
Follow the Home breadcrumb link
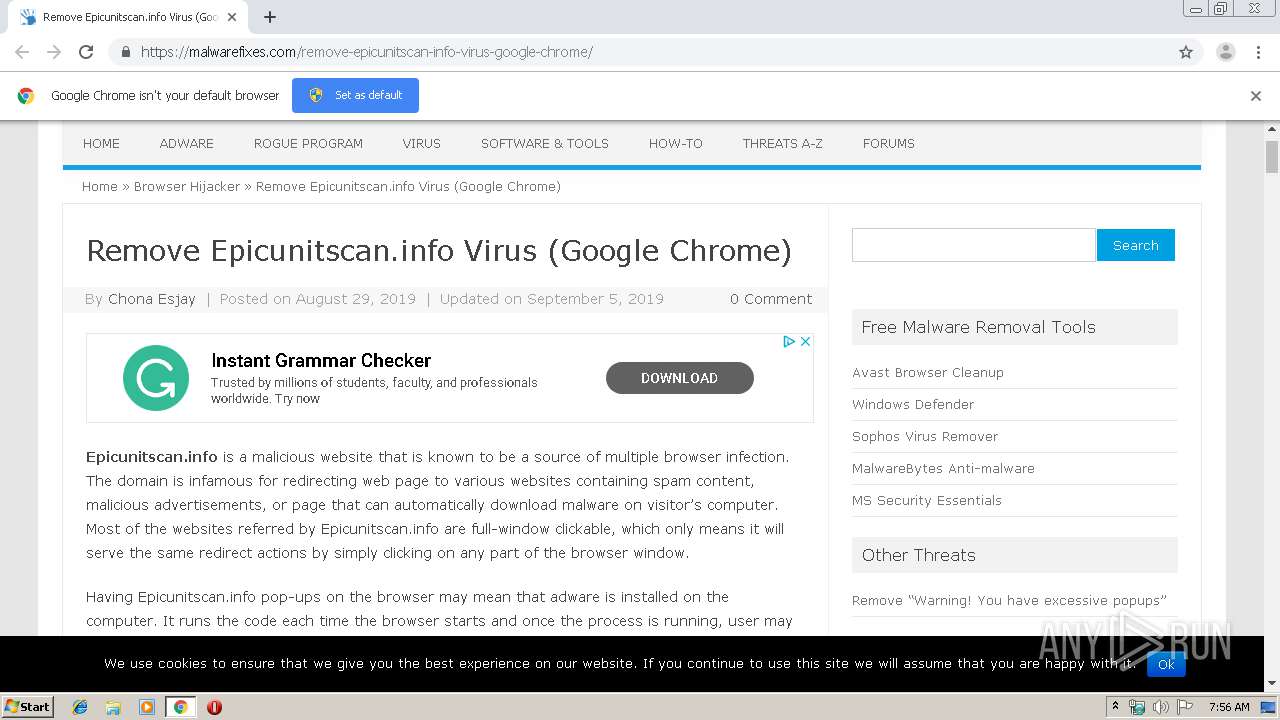[x=99, y=187]
